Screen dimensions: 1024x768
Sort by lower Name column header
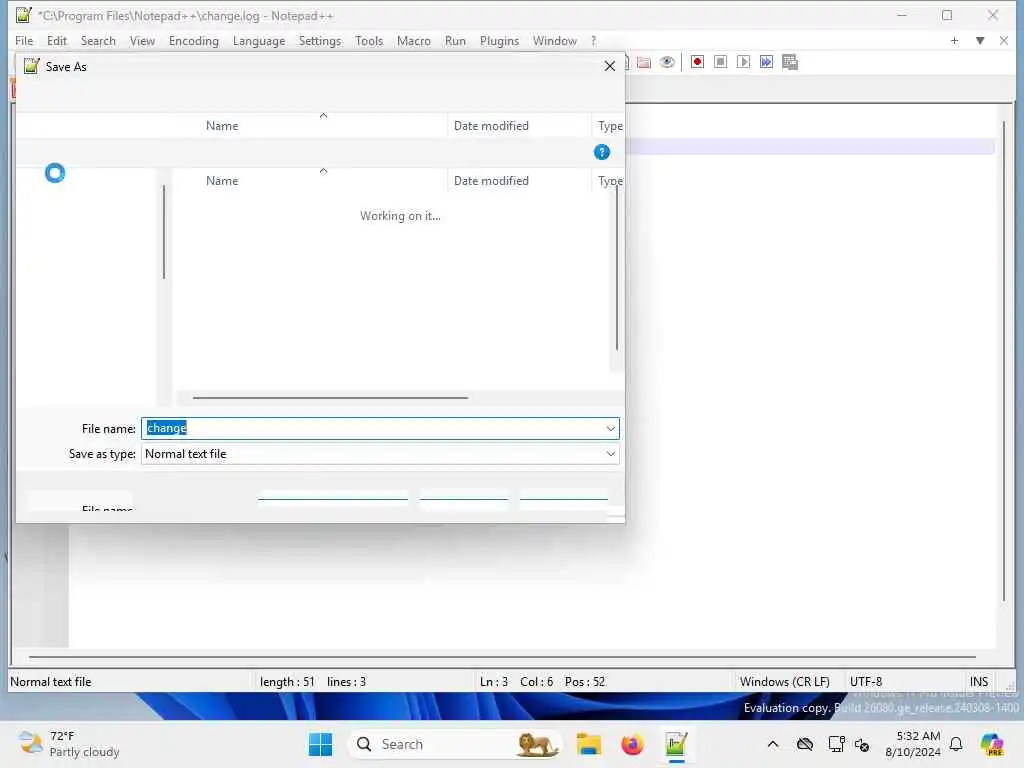click(x=222, y=181)
